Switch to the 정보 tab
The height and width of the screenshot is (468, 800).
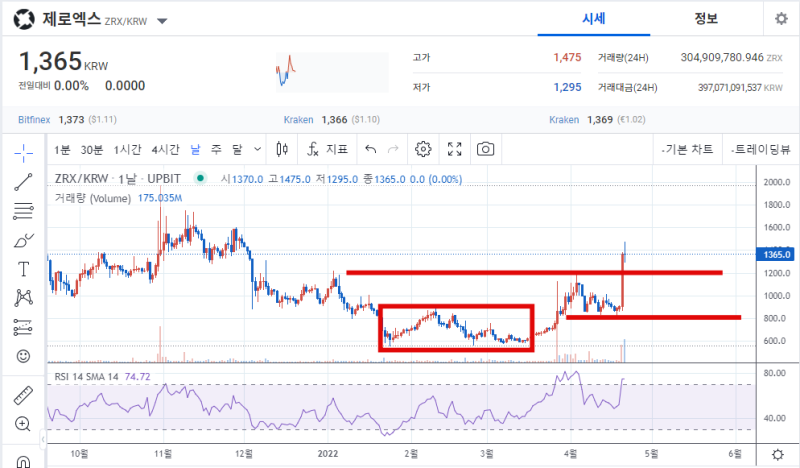click(706, 19)
